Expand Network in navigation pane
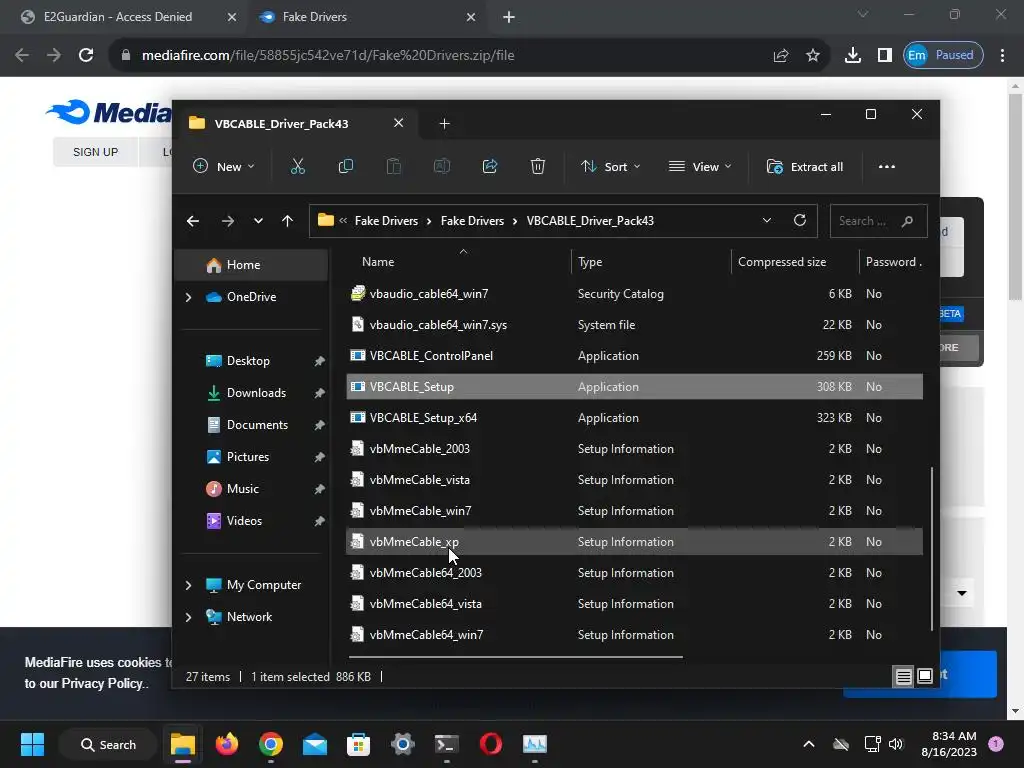Screen dimensions: 1024x768 pyautogui.click(x=188, y=617)
